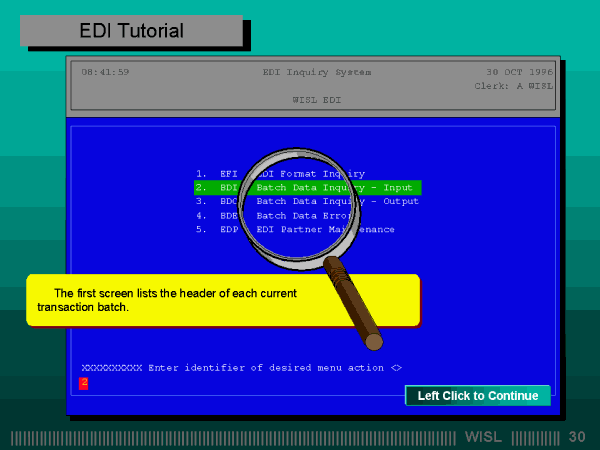This screenshot has height=450, width=600.
Task: Click slide number 30 in footer
Action: coord(577,437)
